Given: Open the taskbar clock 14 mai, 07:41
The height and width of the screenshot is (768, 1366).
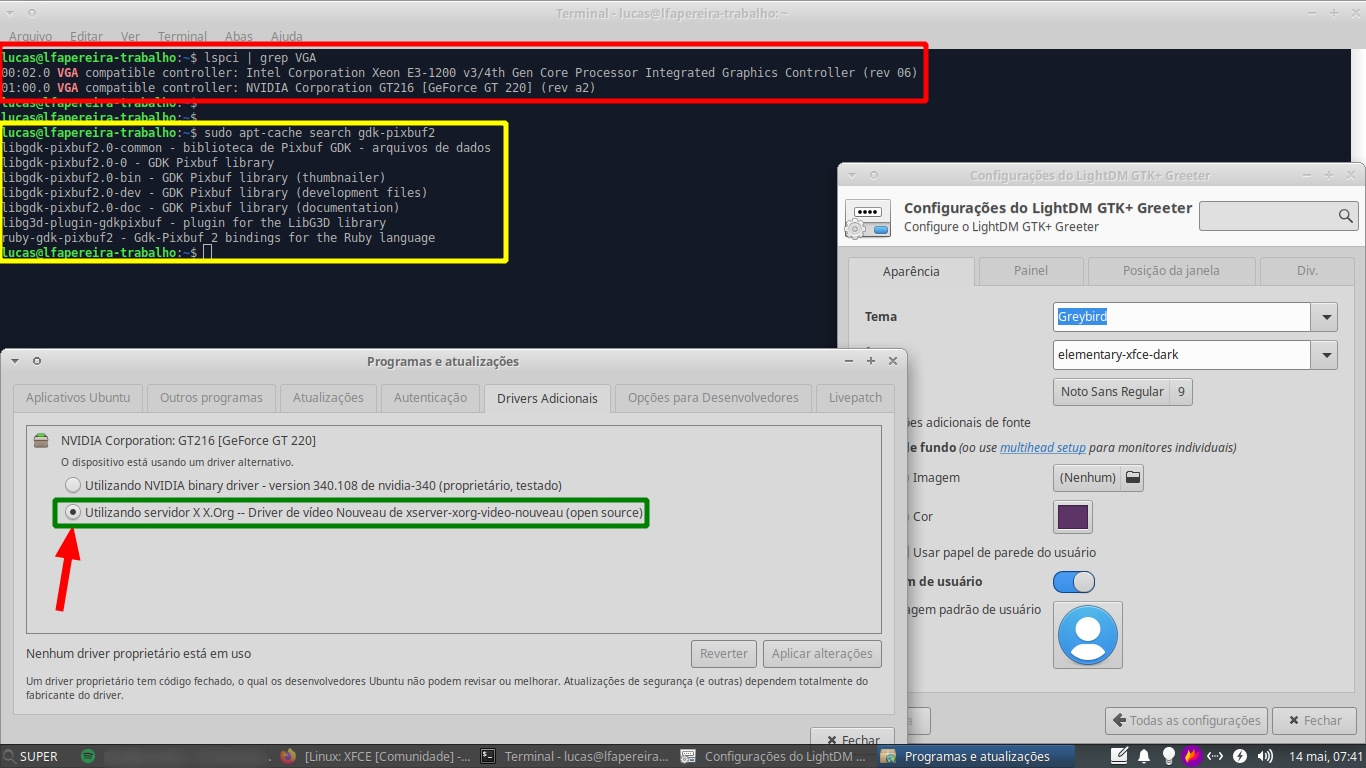Looking at the screenshot, I should (1326, 757).
